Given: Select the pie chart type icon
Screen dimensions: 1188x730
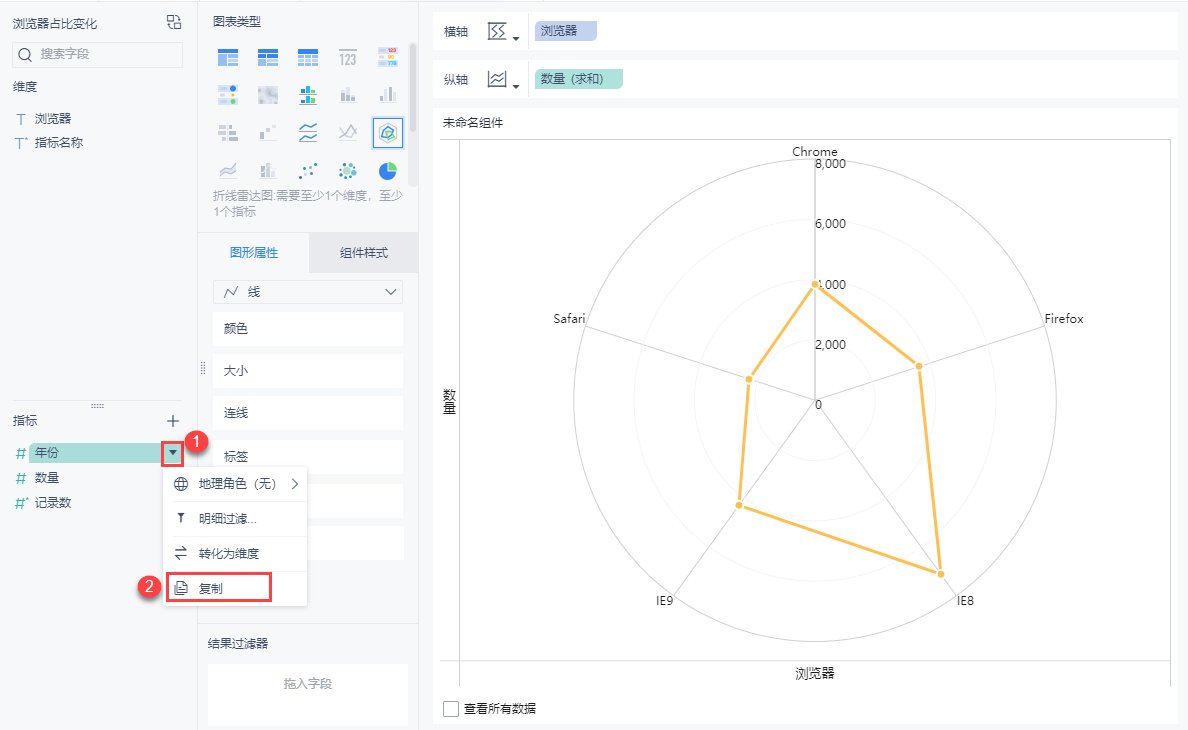Looking at the screenshot, I should (x=387, y=170).
